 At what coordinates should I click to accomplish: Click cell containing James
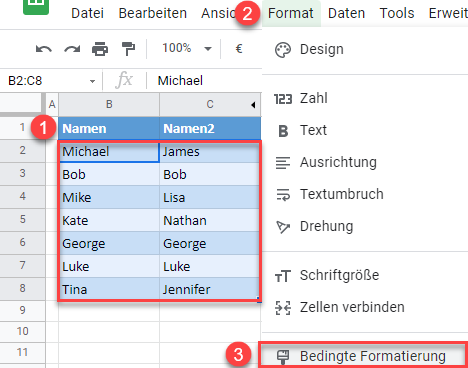[209, 152]
